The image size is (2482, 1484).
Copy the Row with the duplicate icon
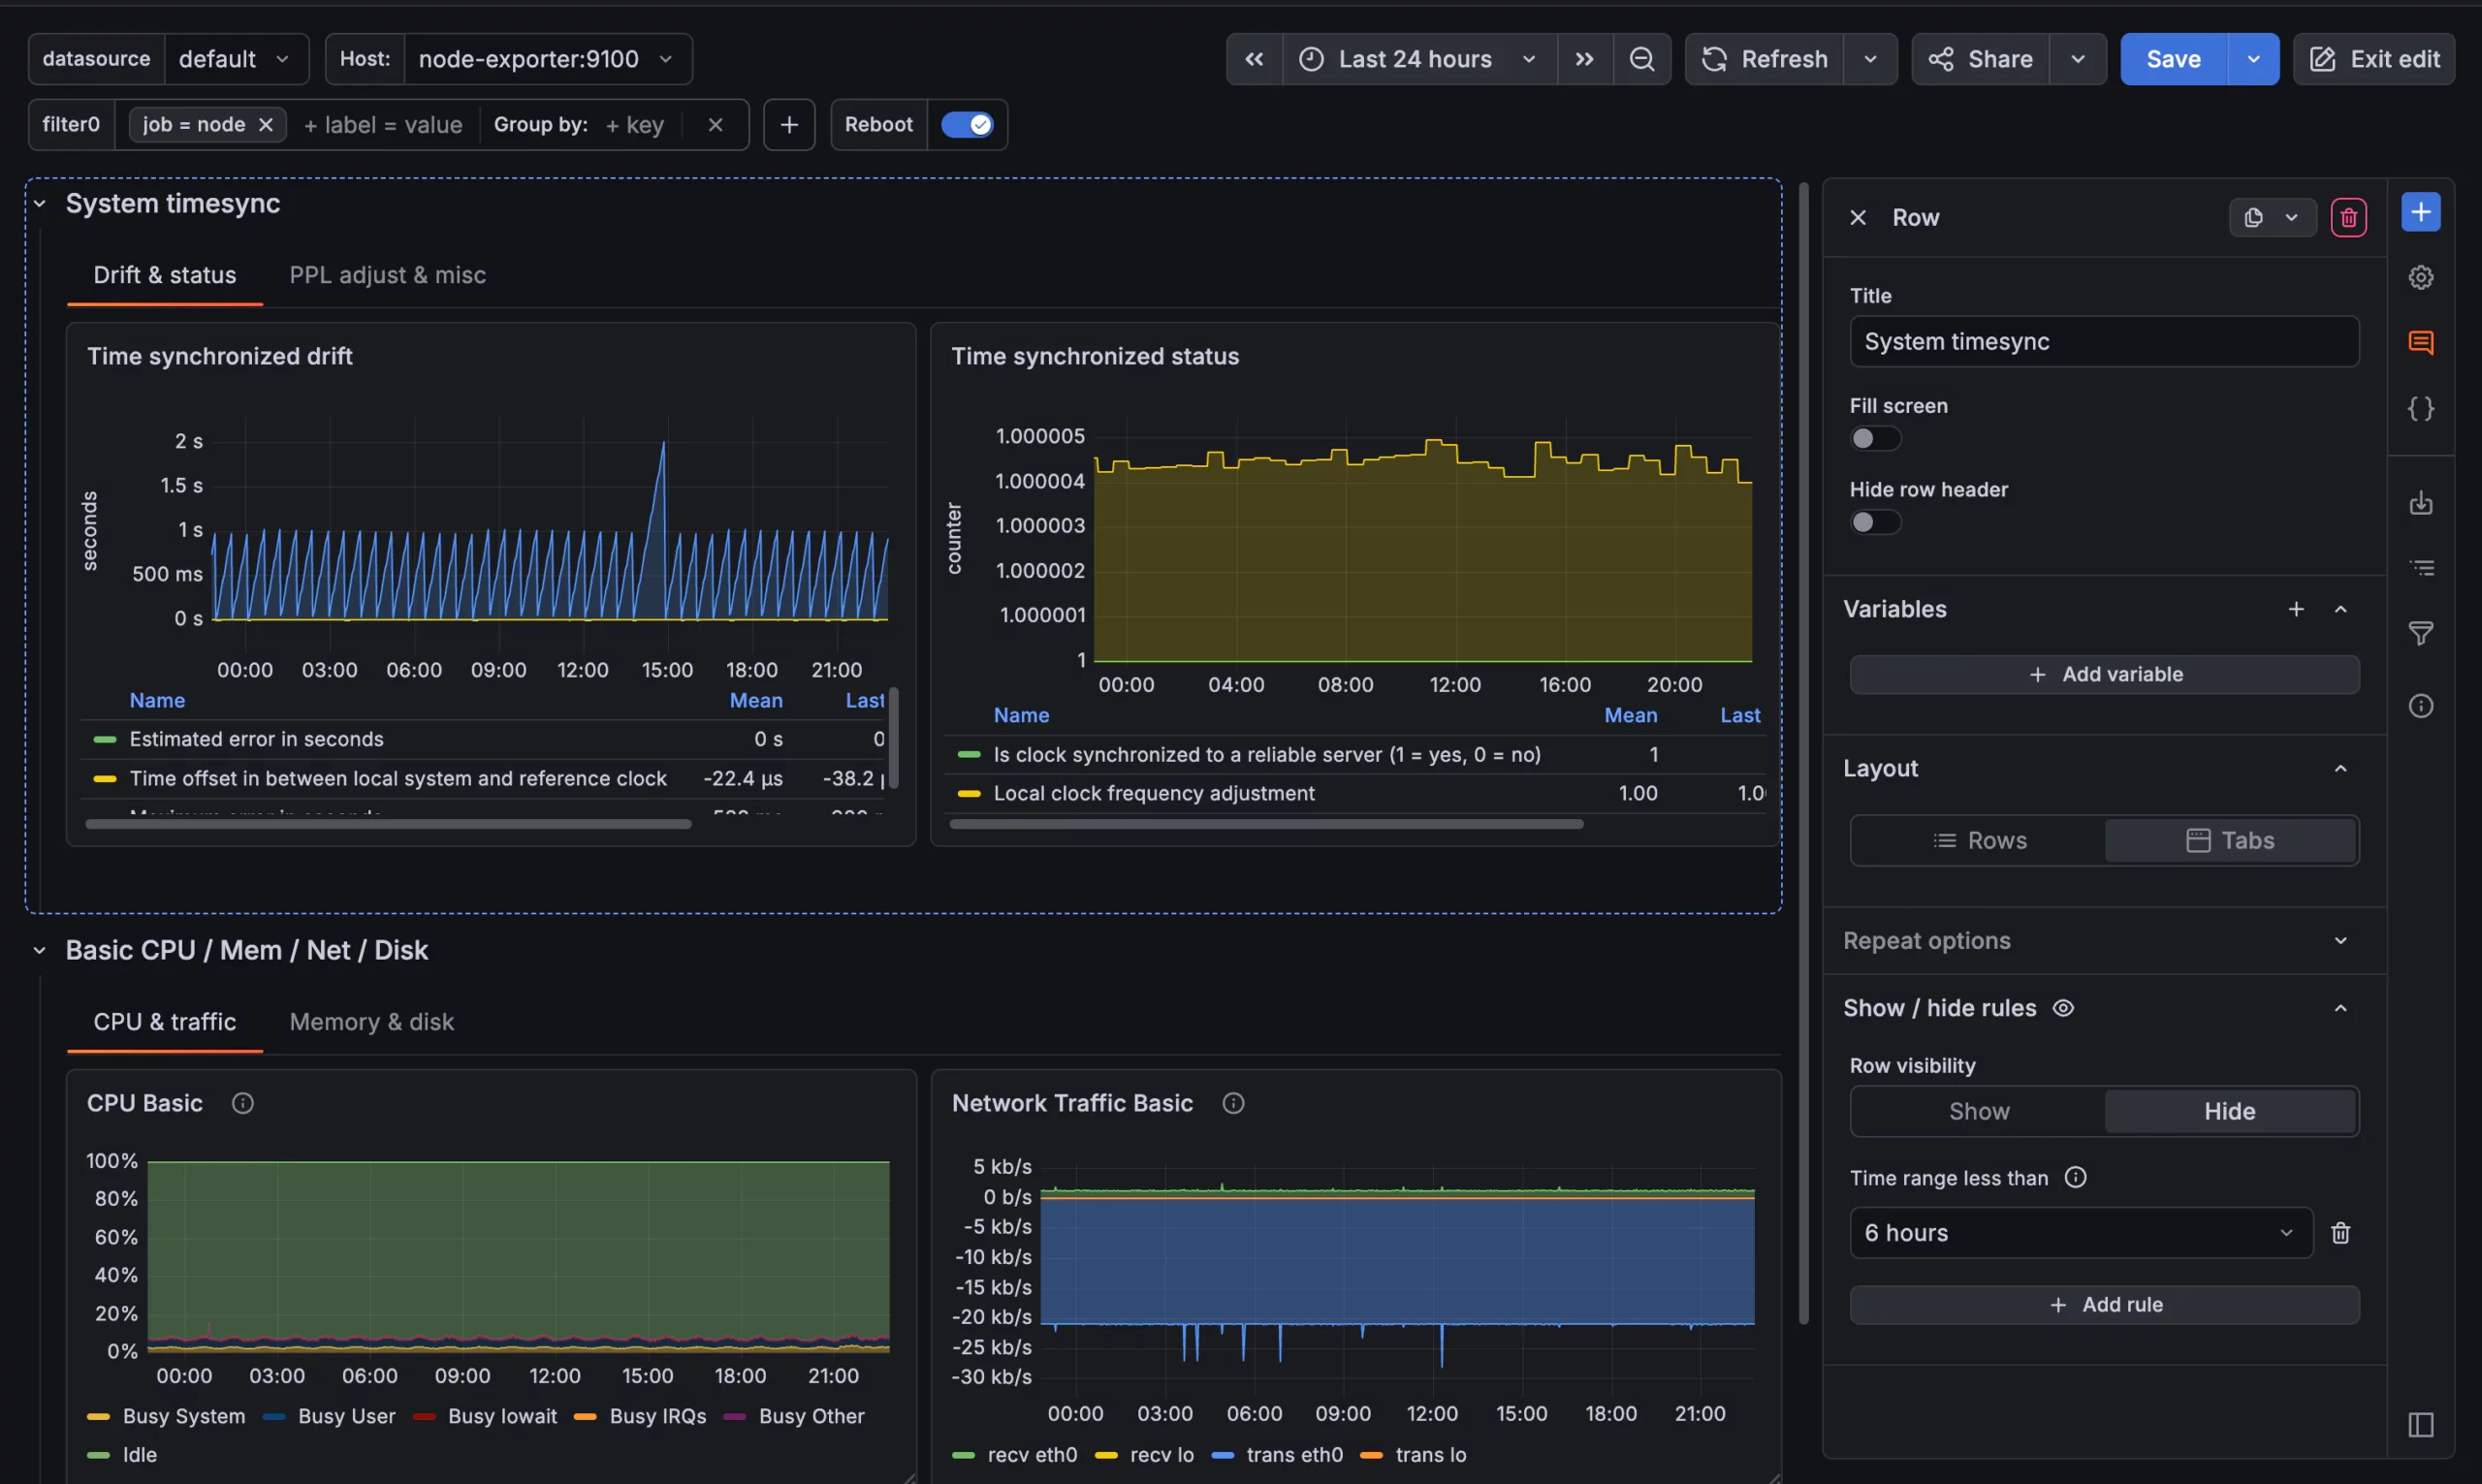(x=2251, y=216)
